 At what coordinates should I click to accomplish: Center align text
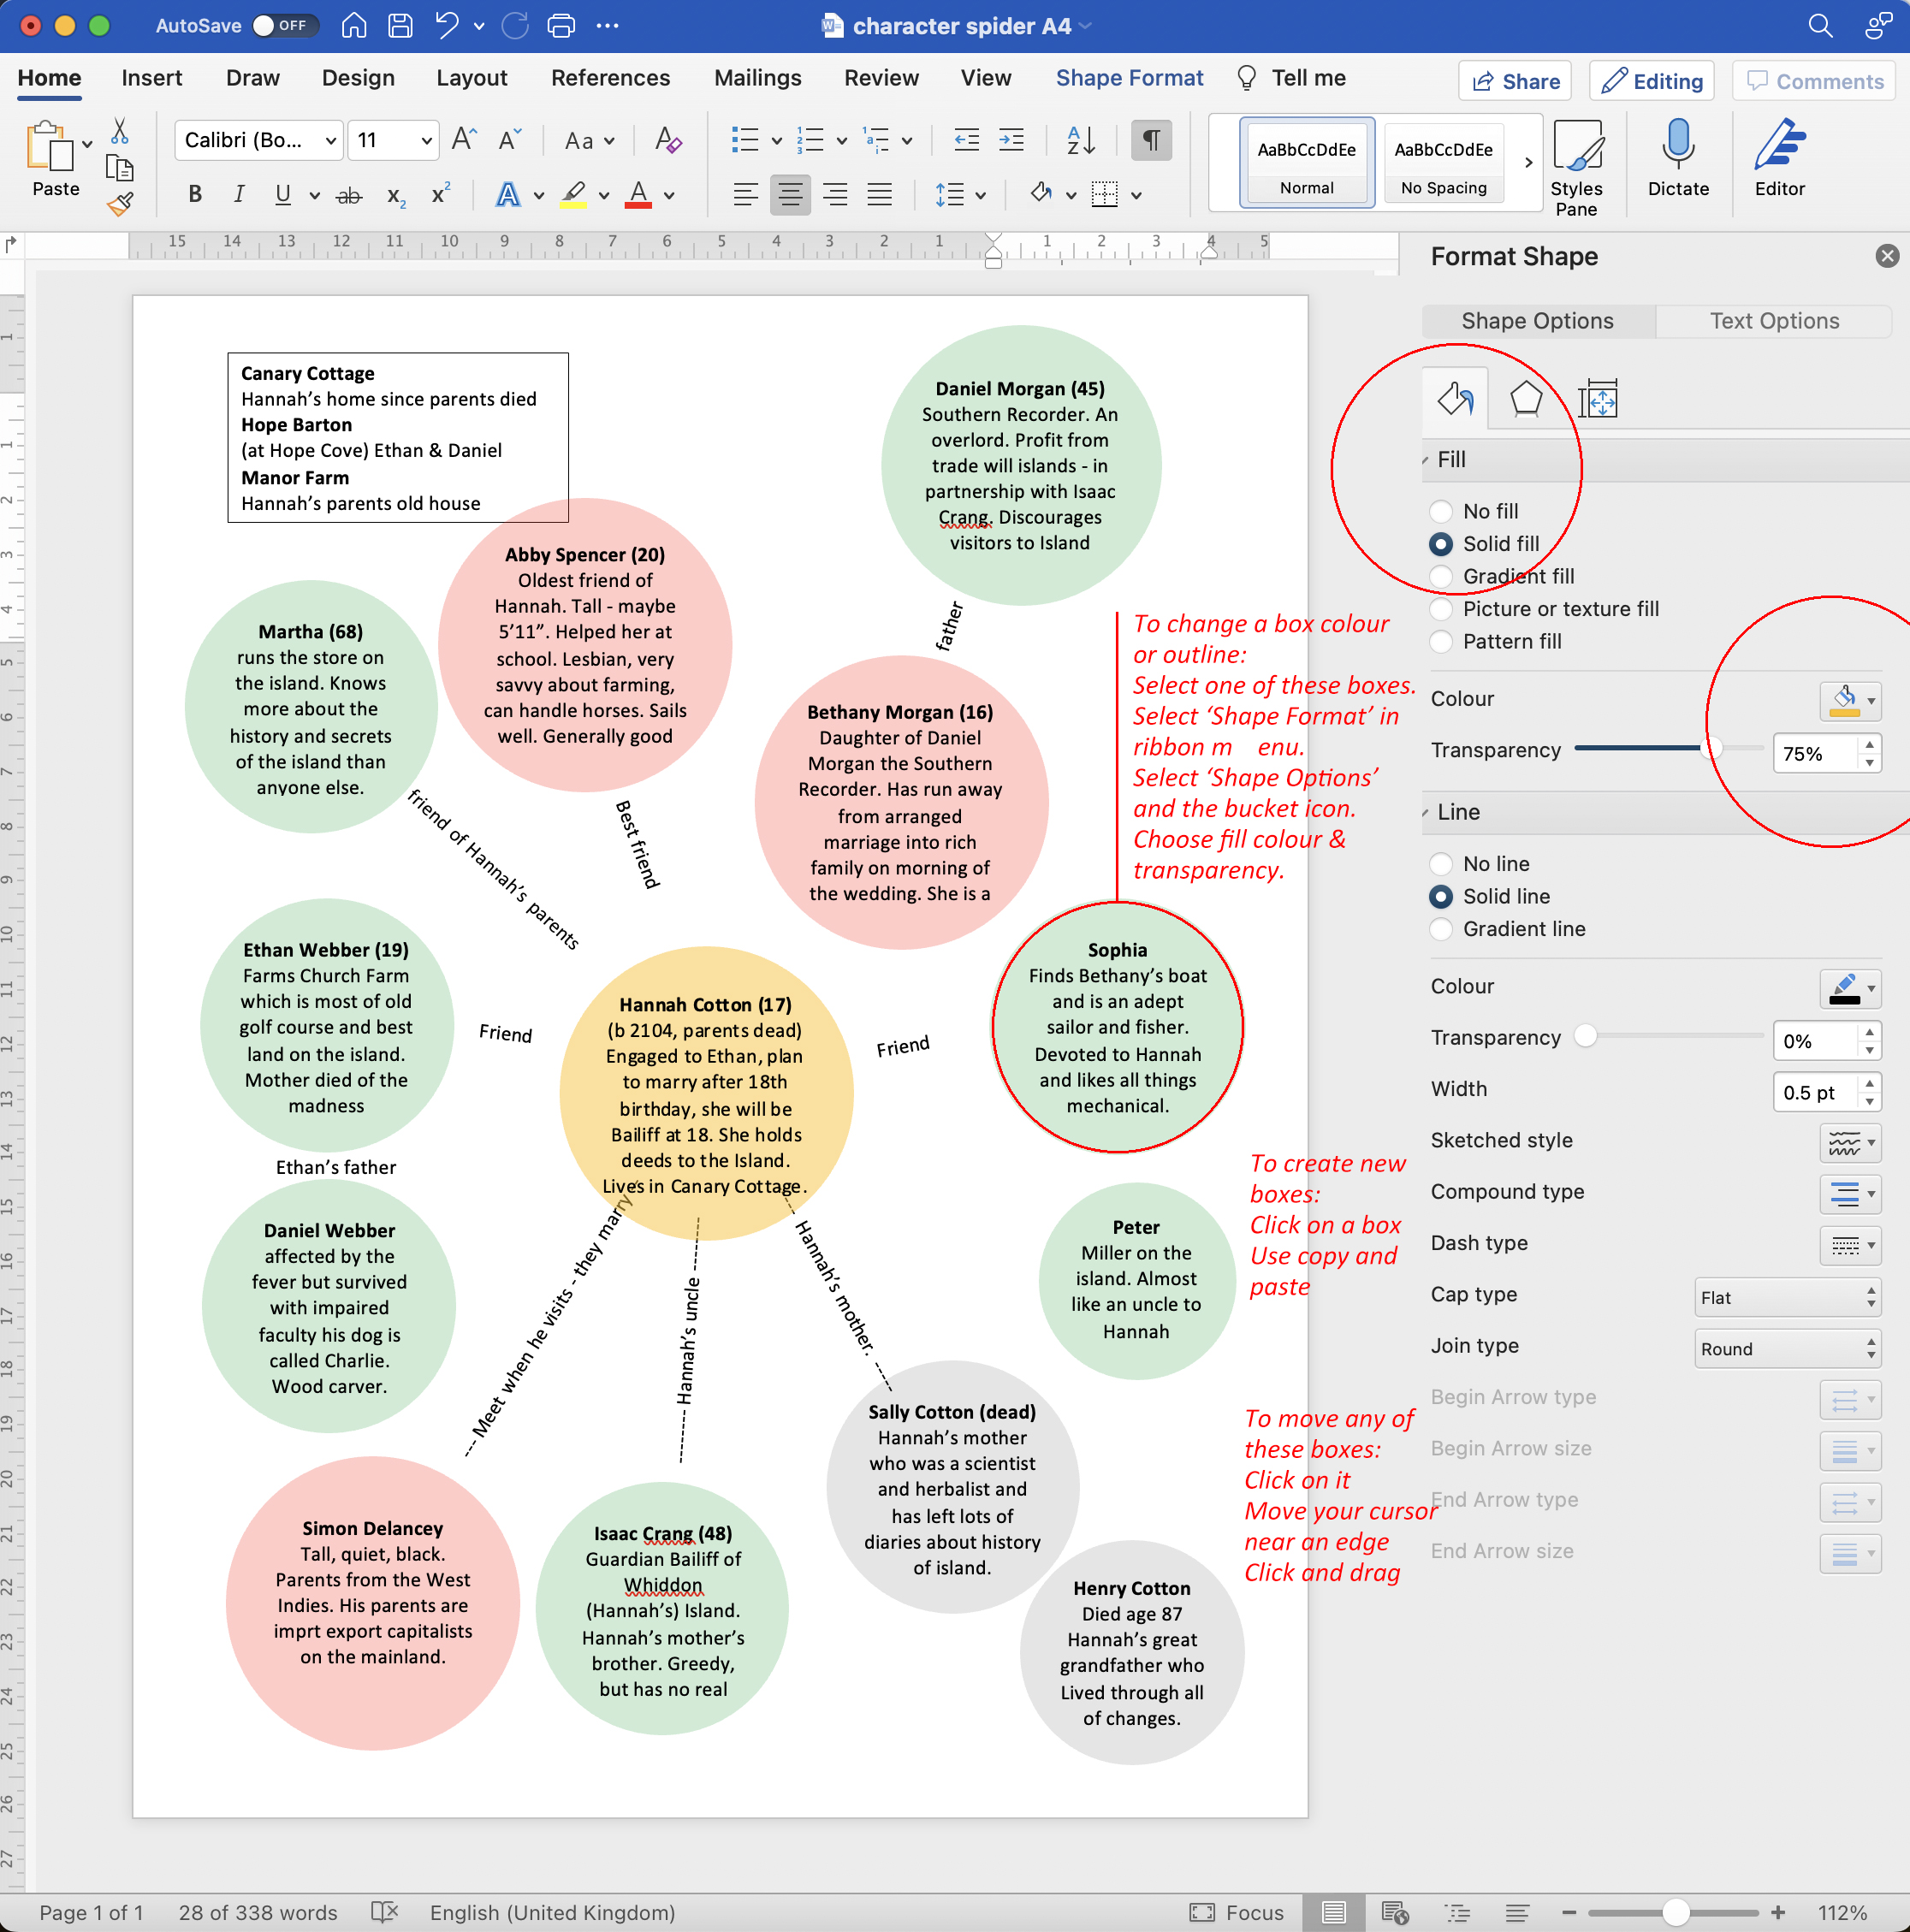[790, 194]
